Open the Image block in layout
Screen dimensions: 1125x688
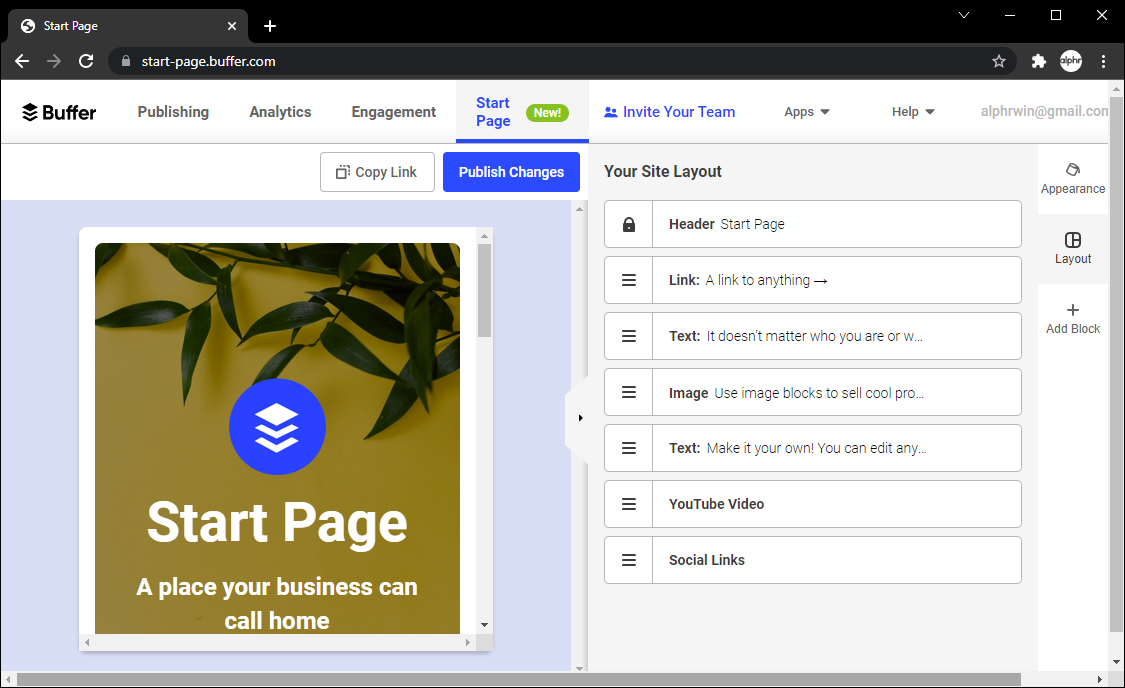(x=813, y=392)
